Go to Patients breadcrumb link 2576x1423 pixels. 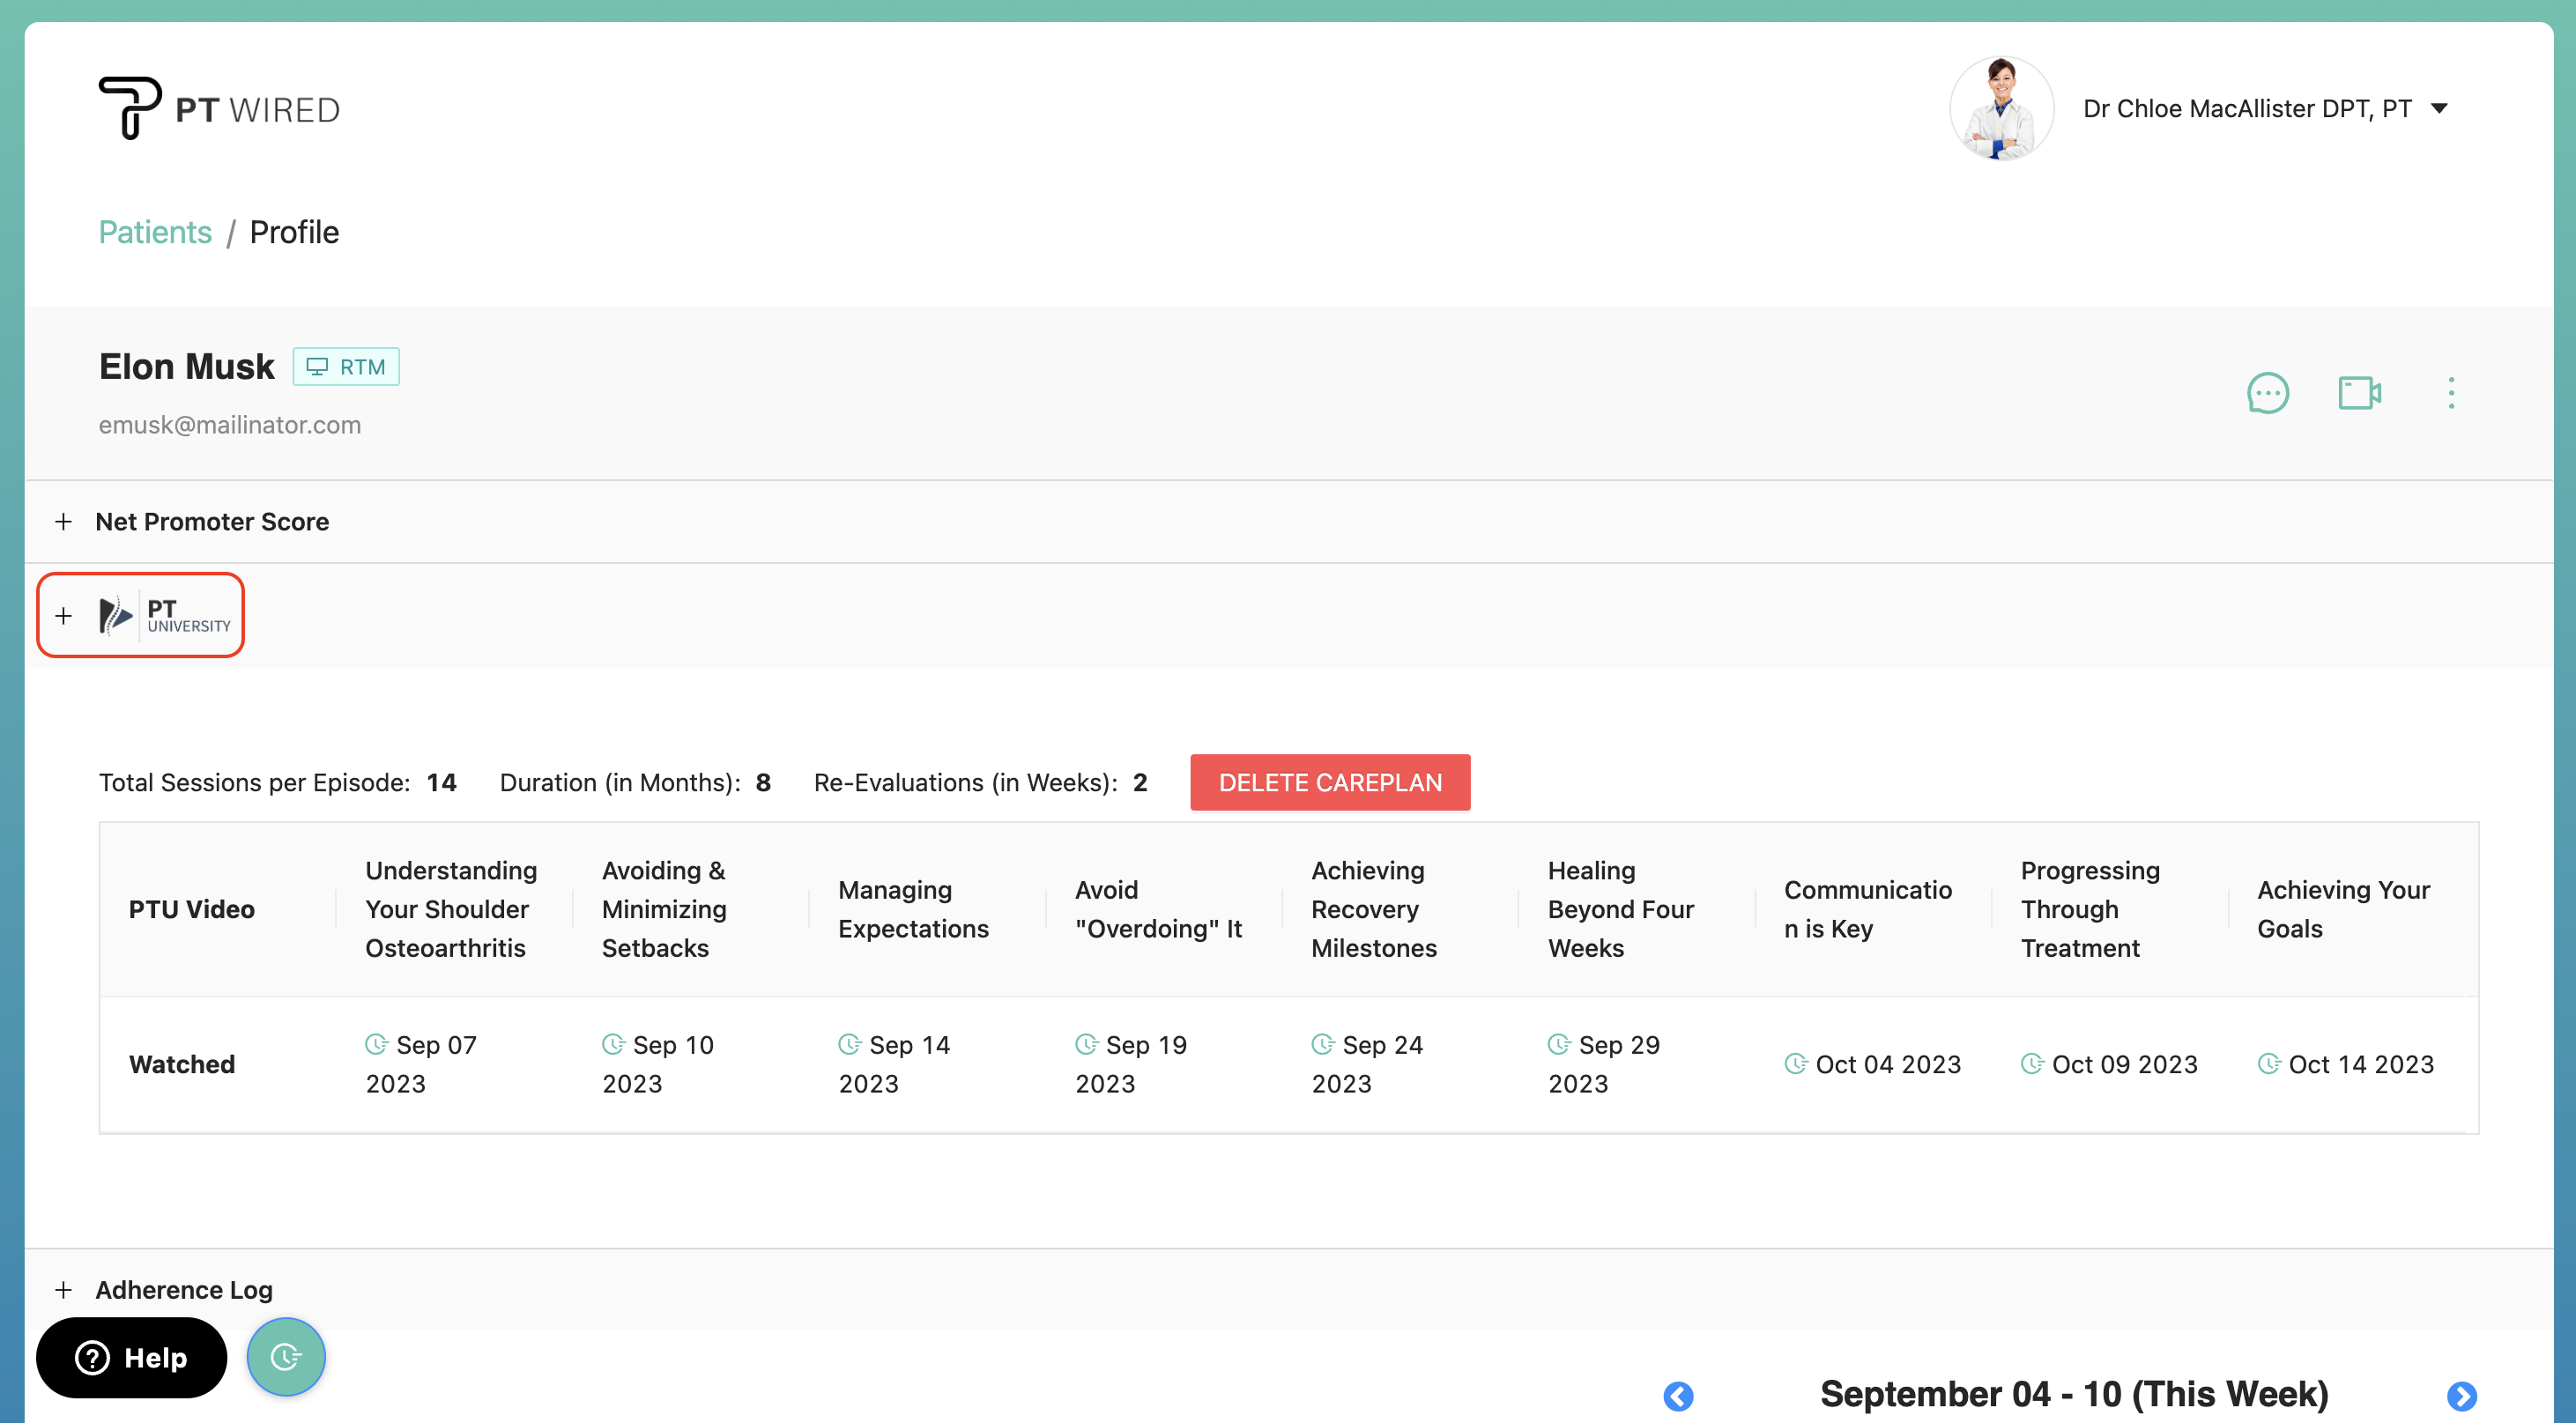click(155, 232)
